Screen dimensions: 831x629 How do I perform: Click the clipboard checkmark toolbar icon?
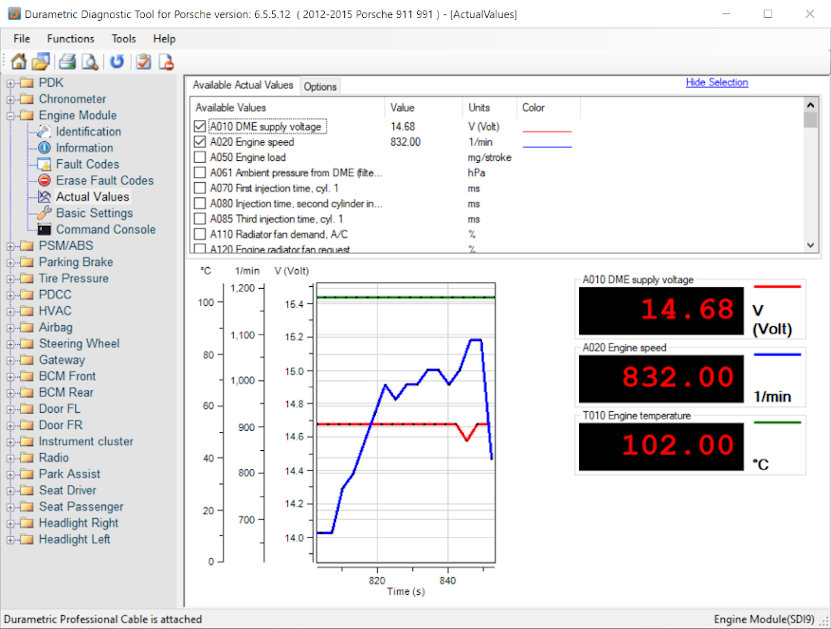click(x=143, y=61)
